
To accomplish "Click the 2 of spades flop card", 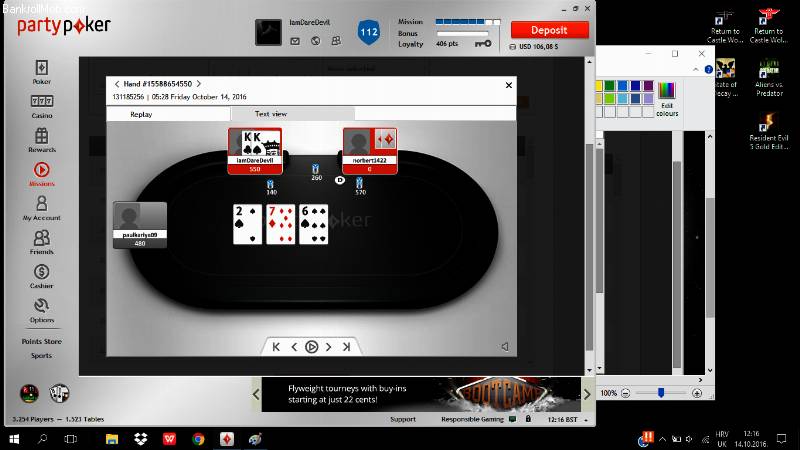I will tap(247, 224).
